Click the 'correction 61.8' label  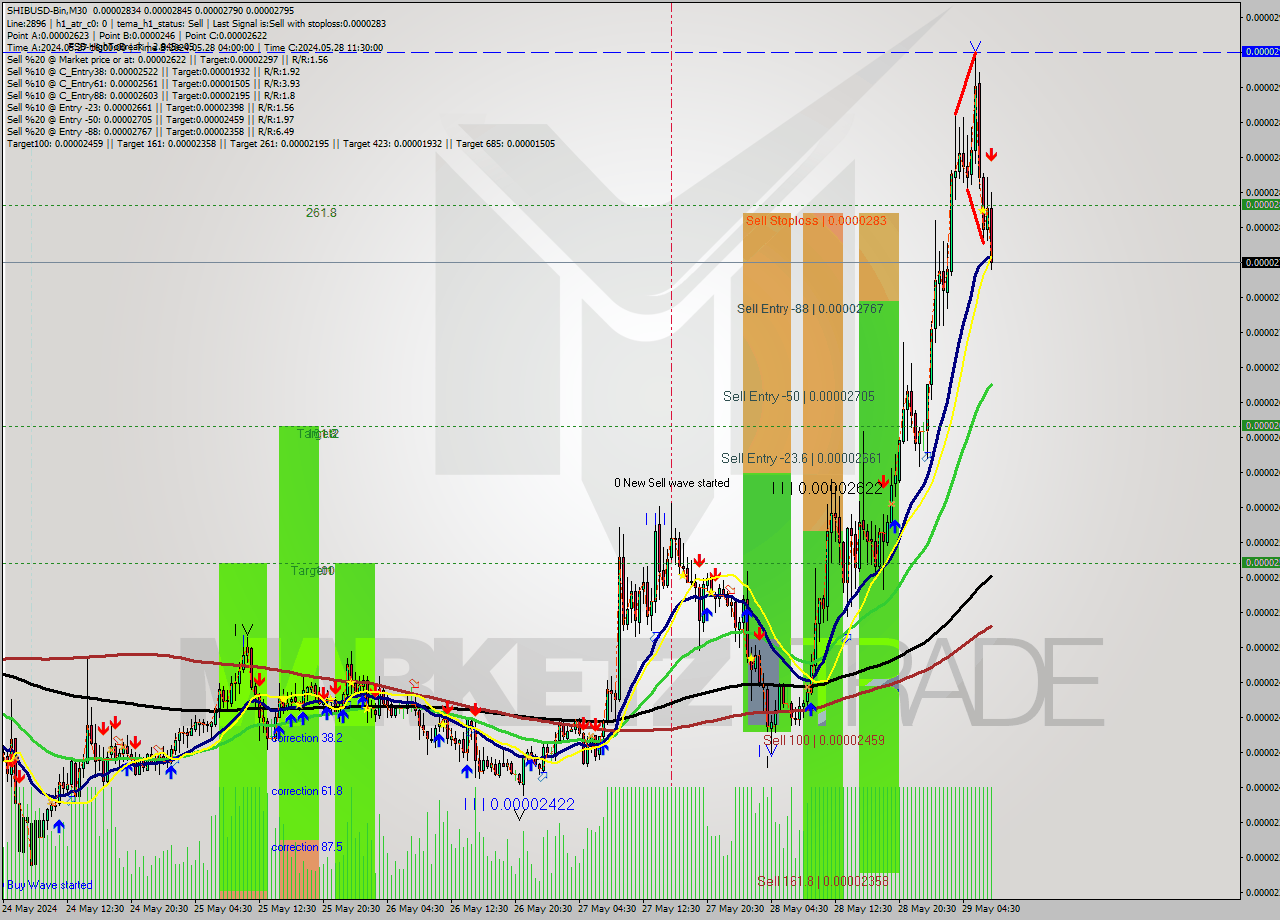click(x=307, y=791)
